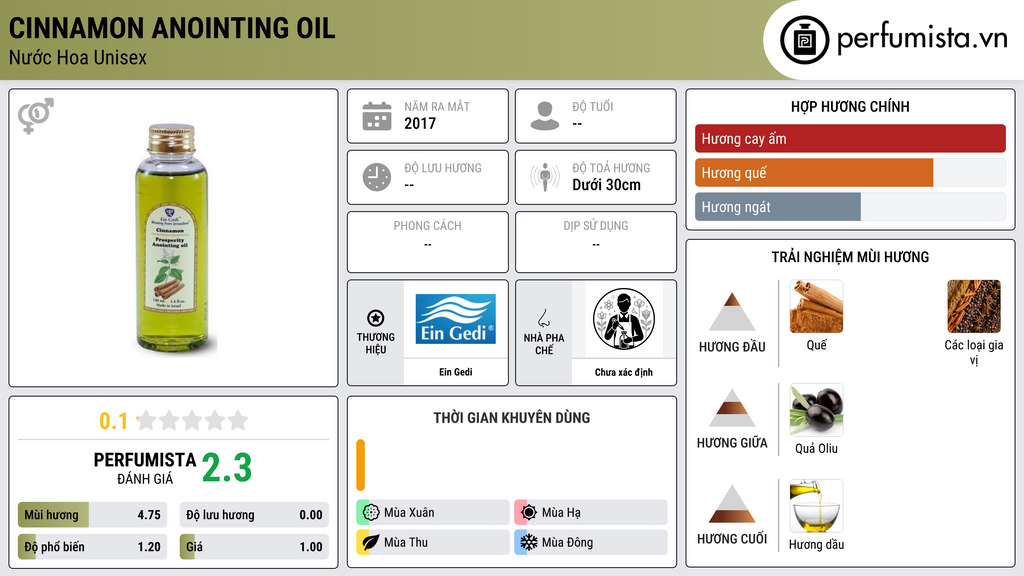Select the Mùa Đông season chip
Screen dimensions: 1024x576
(591, 542)
